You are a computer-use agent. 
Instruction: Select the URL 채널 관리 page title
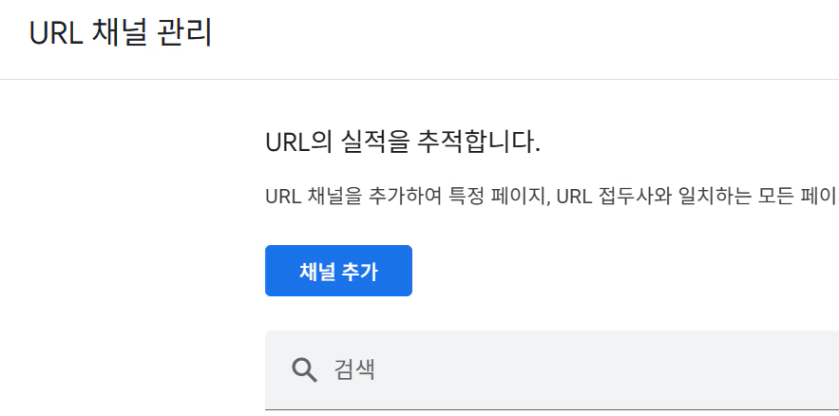(x=120, y=33)
